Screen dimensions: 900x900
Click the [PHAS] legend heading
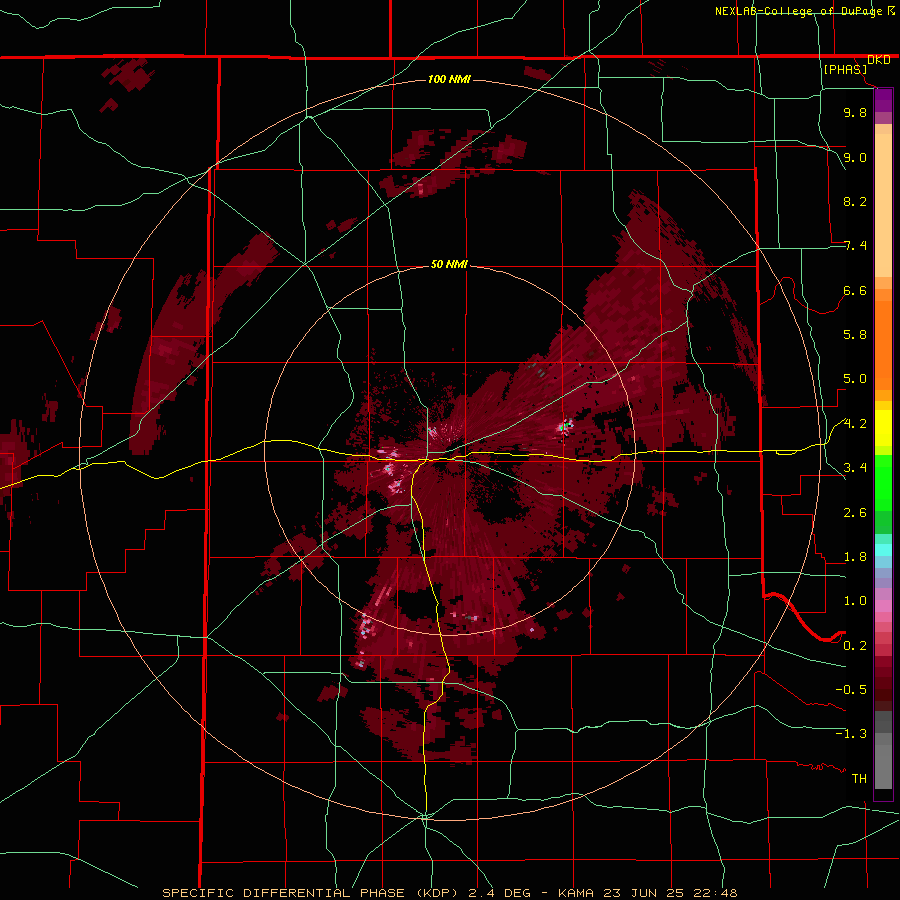tap(845, 69)
